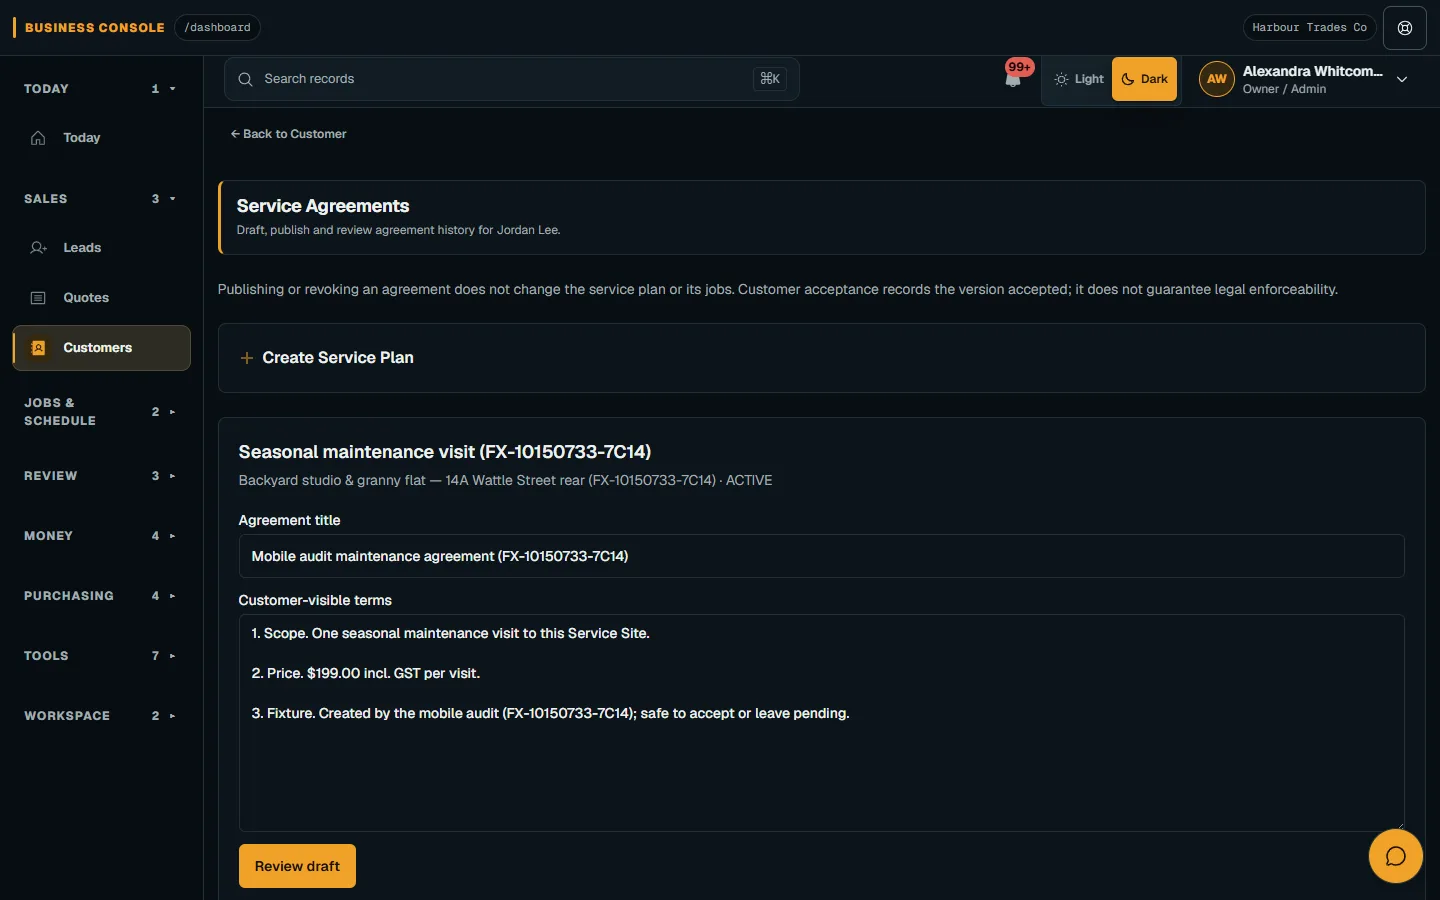Open the Alexandra Whitcom user menu chevron
Screen dimensions: 1440x900
[x=1402, y=80]
